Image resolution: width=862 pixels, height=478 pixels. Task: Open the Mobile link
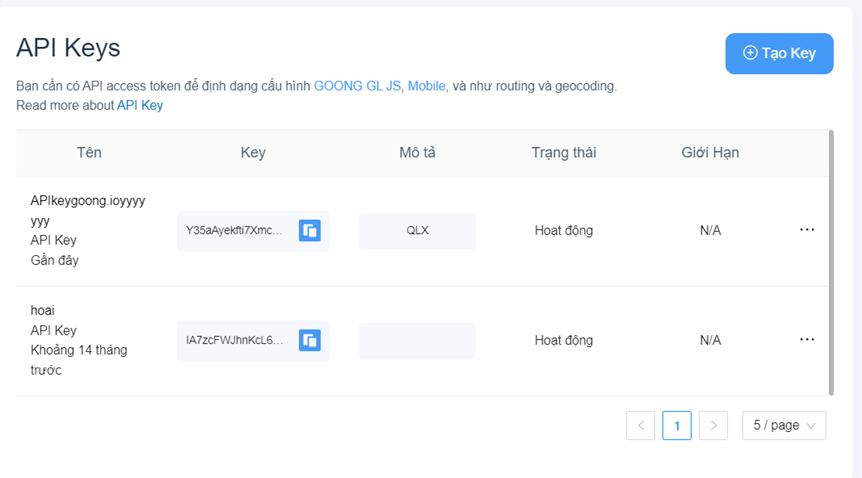pyautogui.click(x=426, y=86)
